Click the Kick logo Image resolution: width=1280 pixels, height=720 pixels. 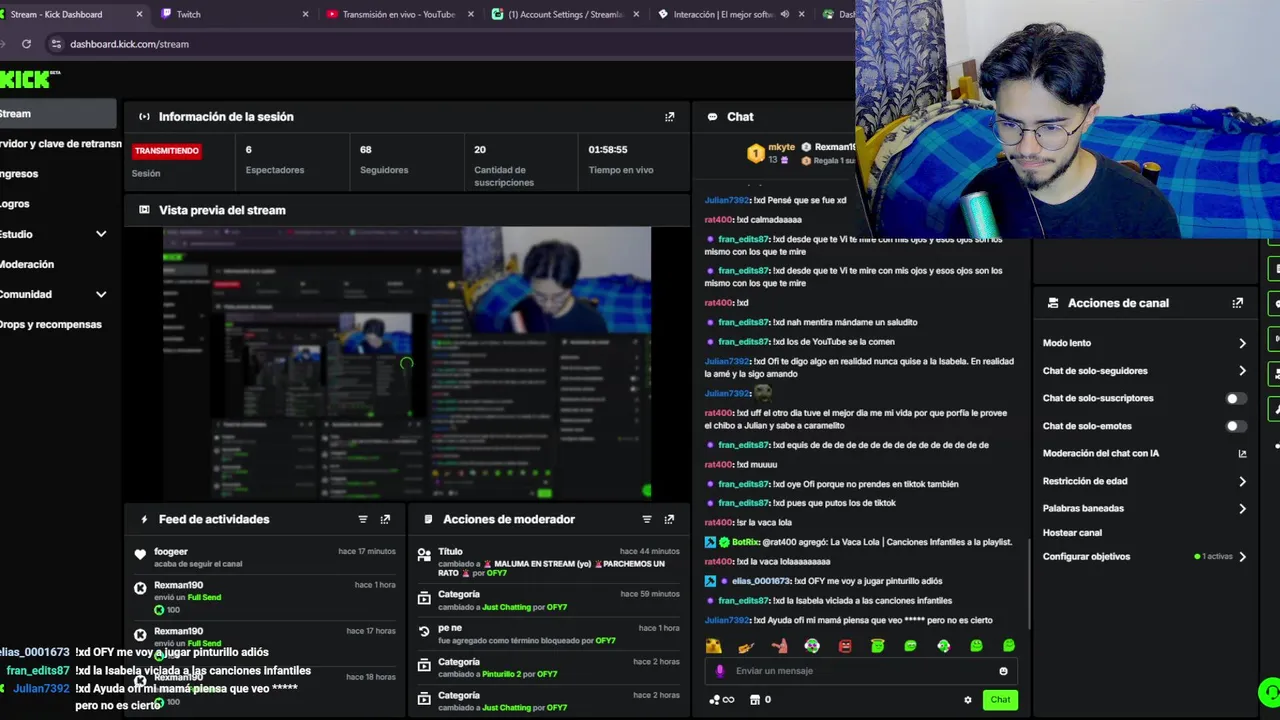point(30,79)
